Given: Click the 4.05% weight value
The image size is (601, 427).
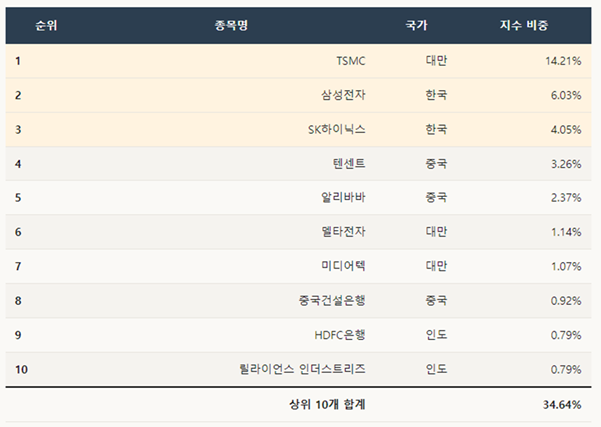Looking at the screenshot, I should coord(566,130).
